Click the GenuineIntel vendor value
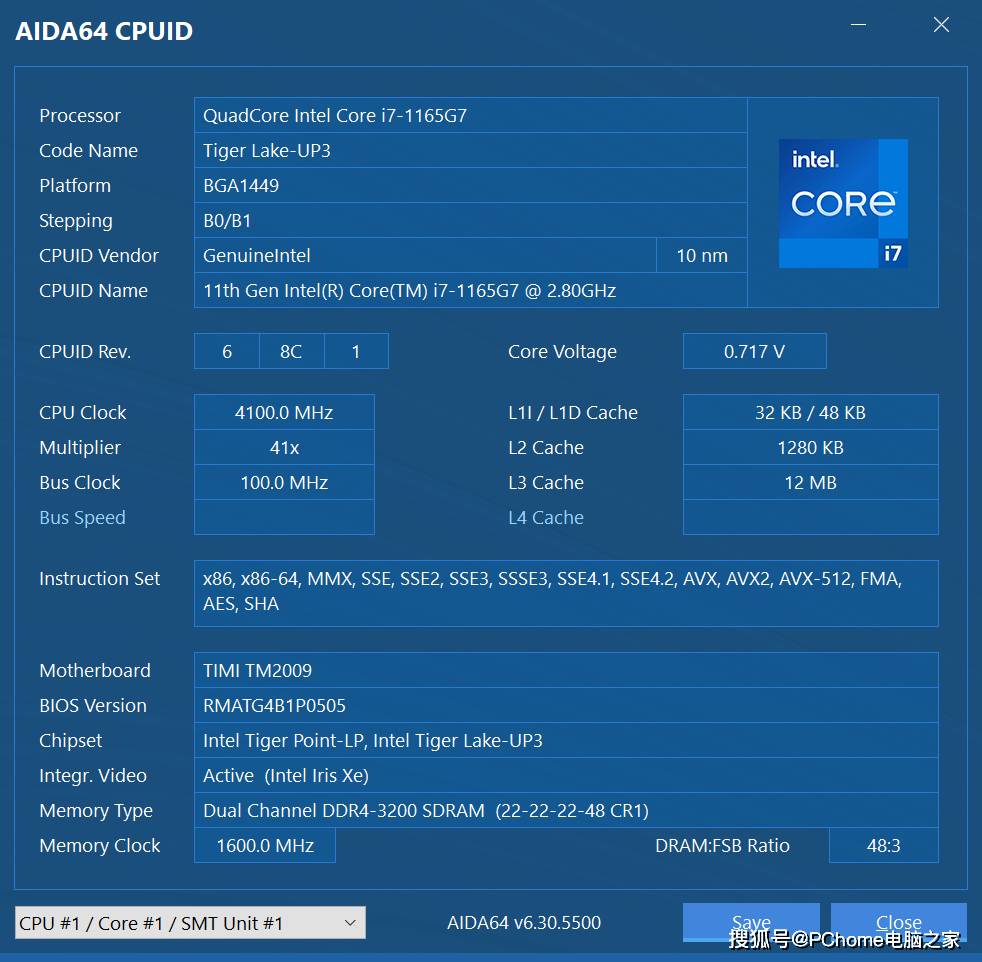The width and height of the screenshot is (982, 962). [425, 256]
